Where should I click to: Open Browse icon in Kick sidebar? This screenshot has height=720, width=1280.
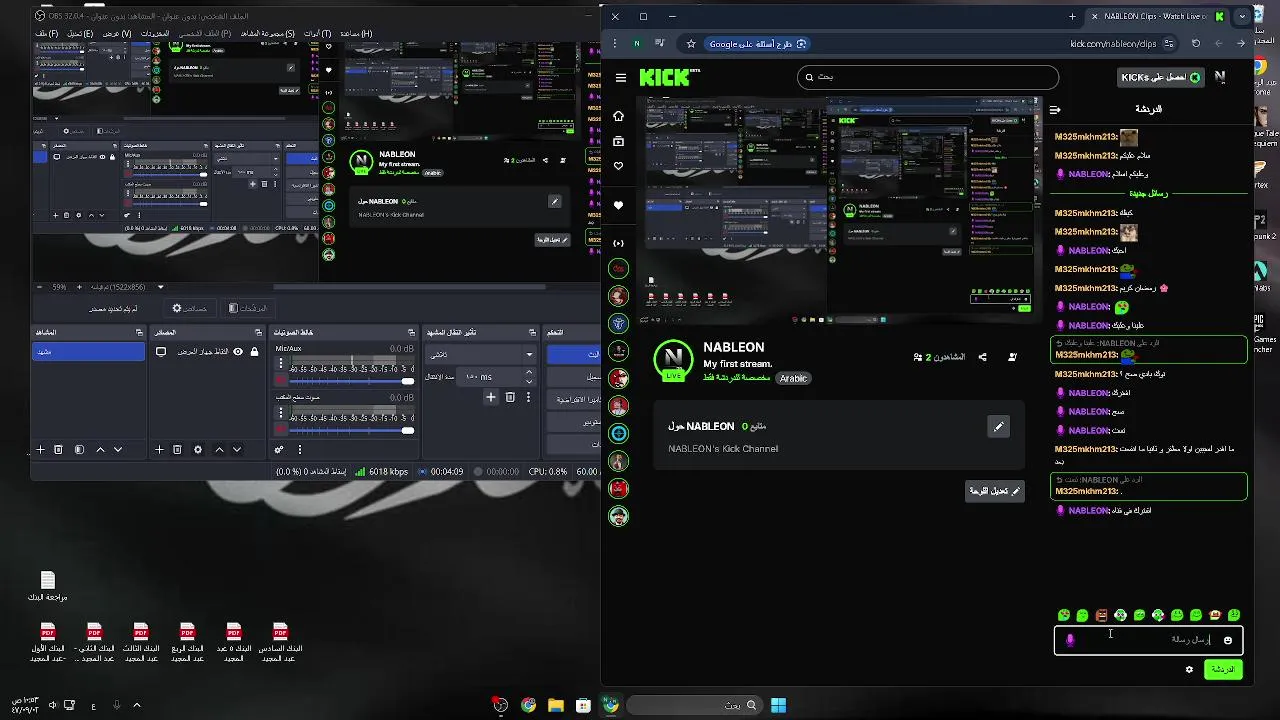coord(618,141)
